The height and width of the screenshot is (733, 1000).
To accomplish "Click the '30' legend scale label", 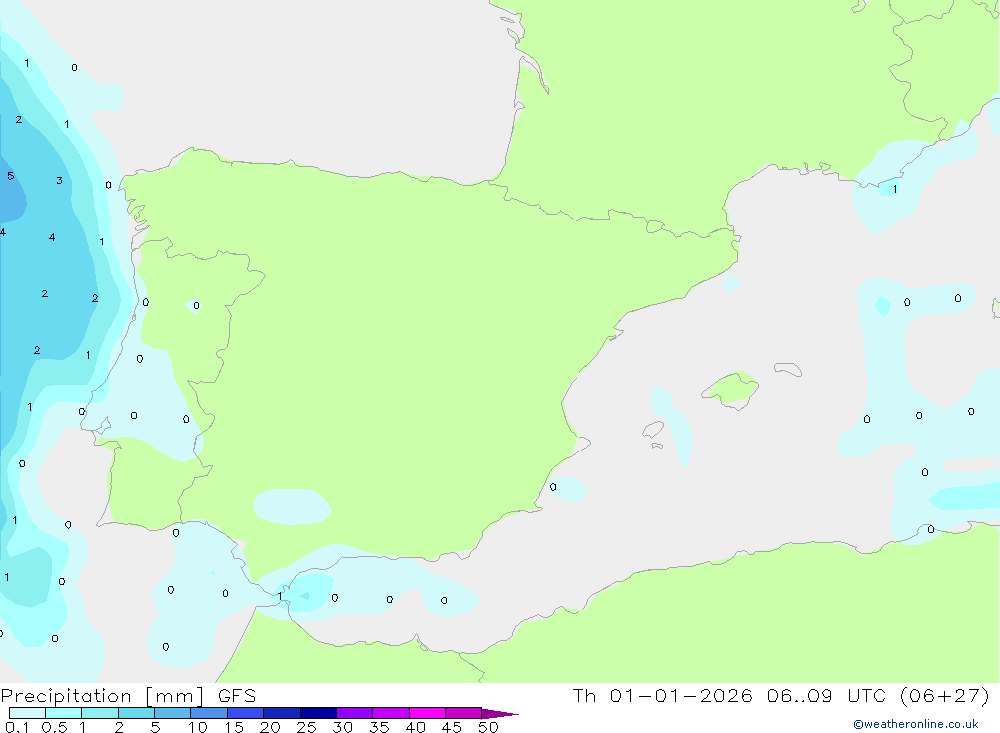I will tap(343, 727).
